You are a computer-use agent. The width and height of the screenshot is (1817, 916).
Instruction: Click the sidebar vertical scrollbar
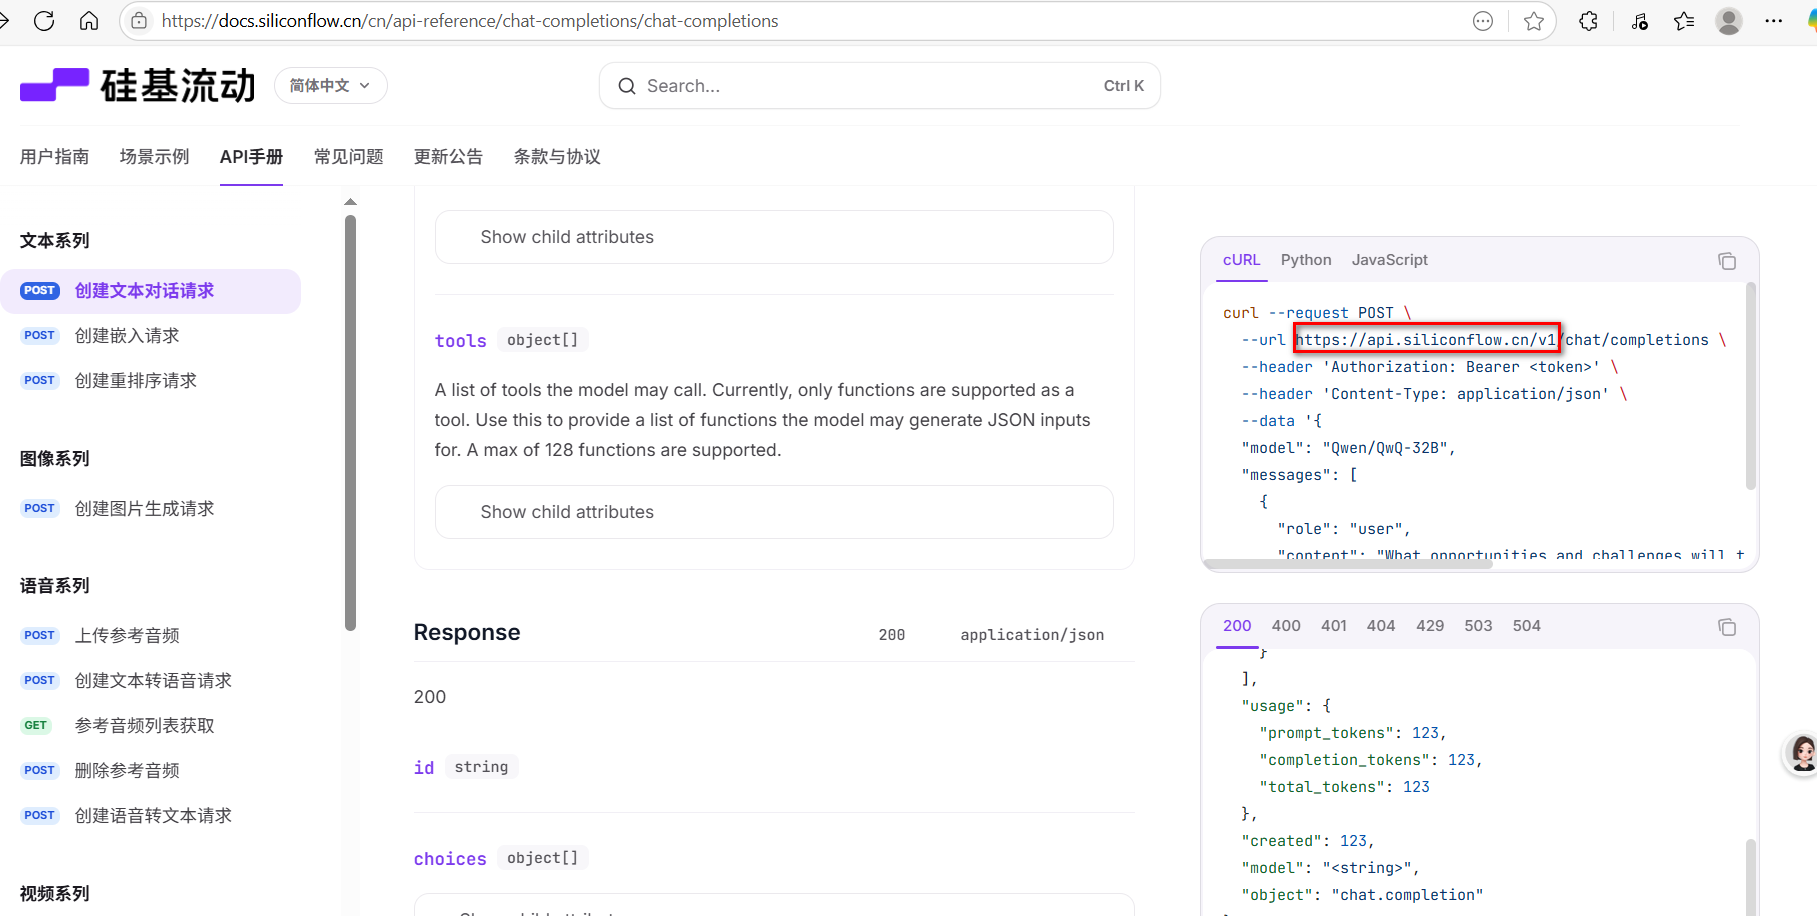click(x=350, y=420)
